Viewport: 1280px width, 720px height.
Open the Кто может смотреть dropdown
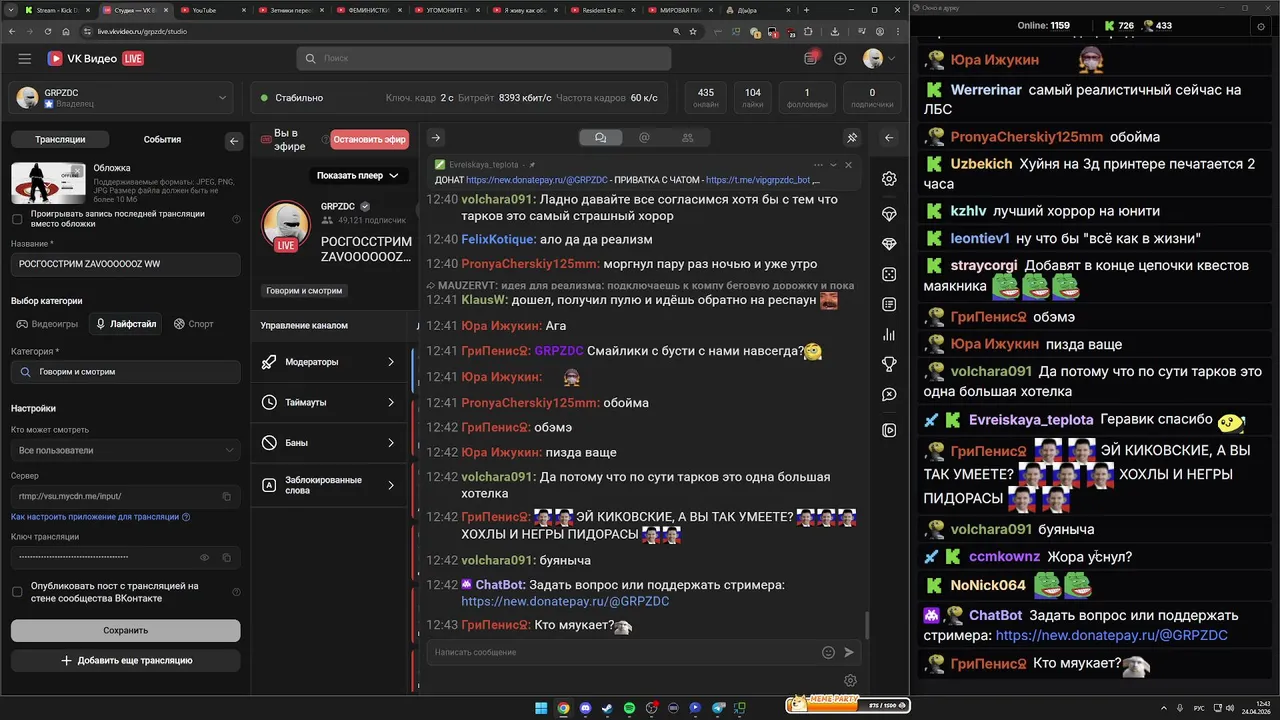coord(125,450)
